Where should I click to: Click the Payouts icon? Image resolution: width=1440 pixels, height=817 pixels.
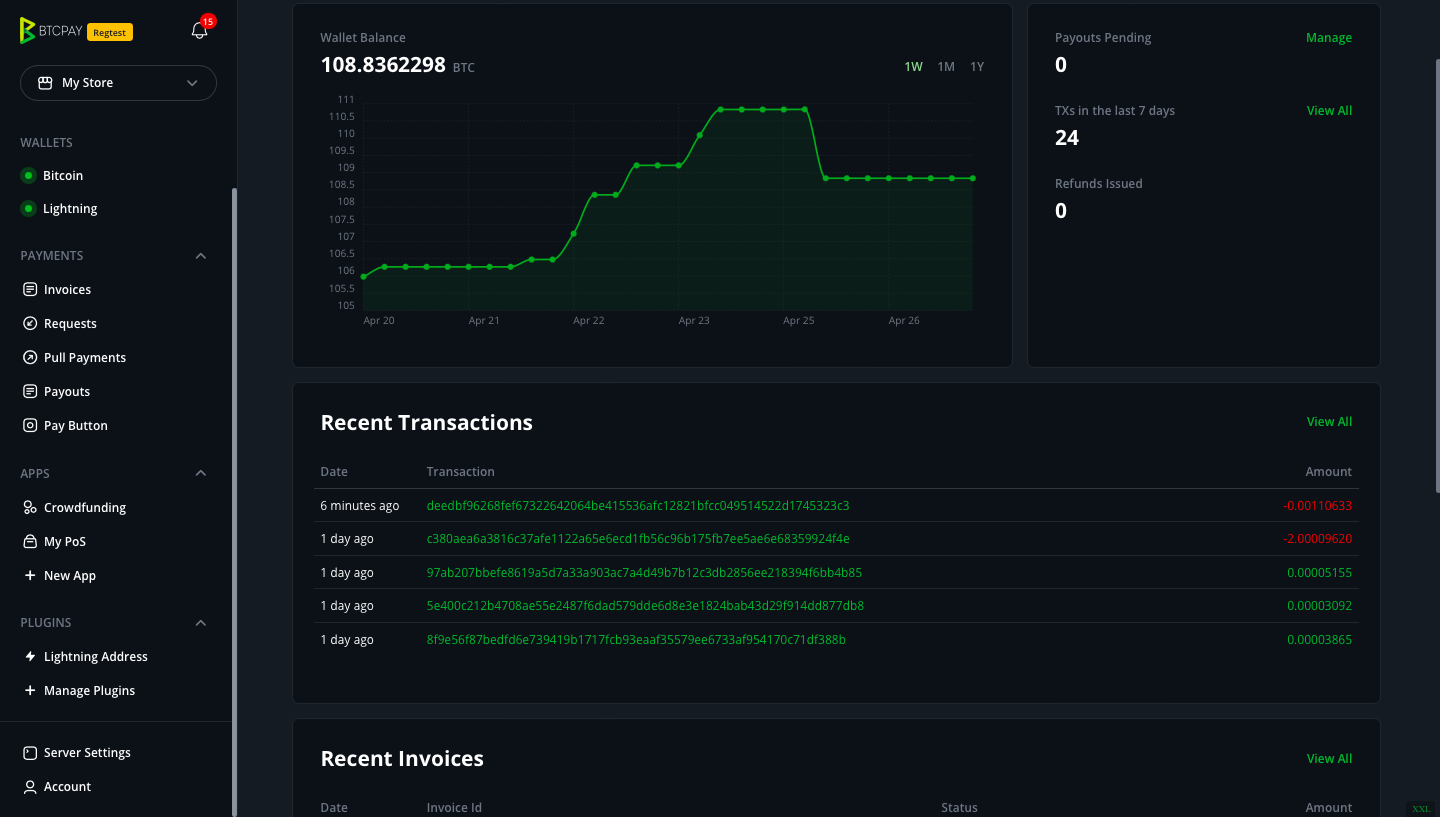[x=30, y=391]
